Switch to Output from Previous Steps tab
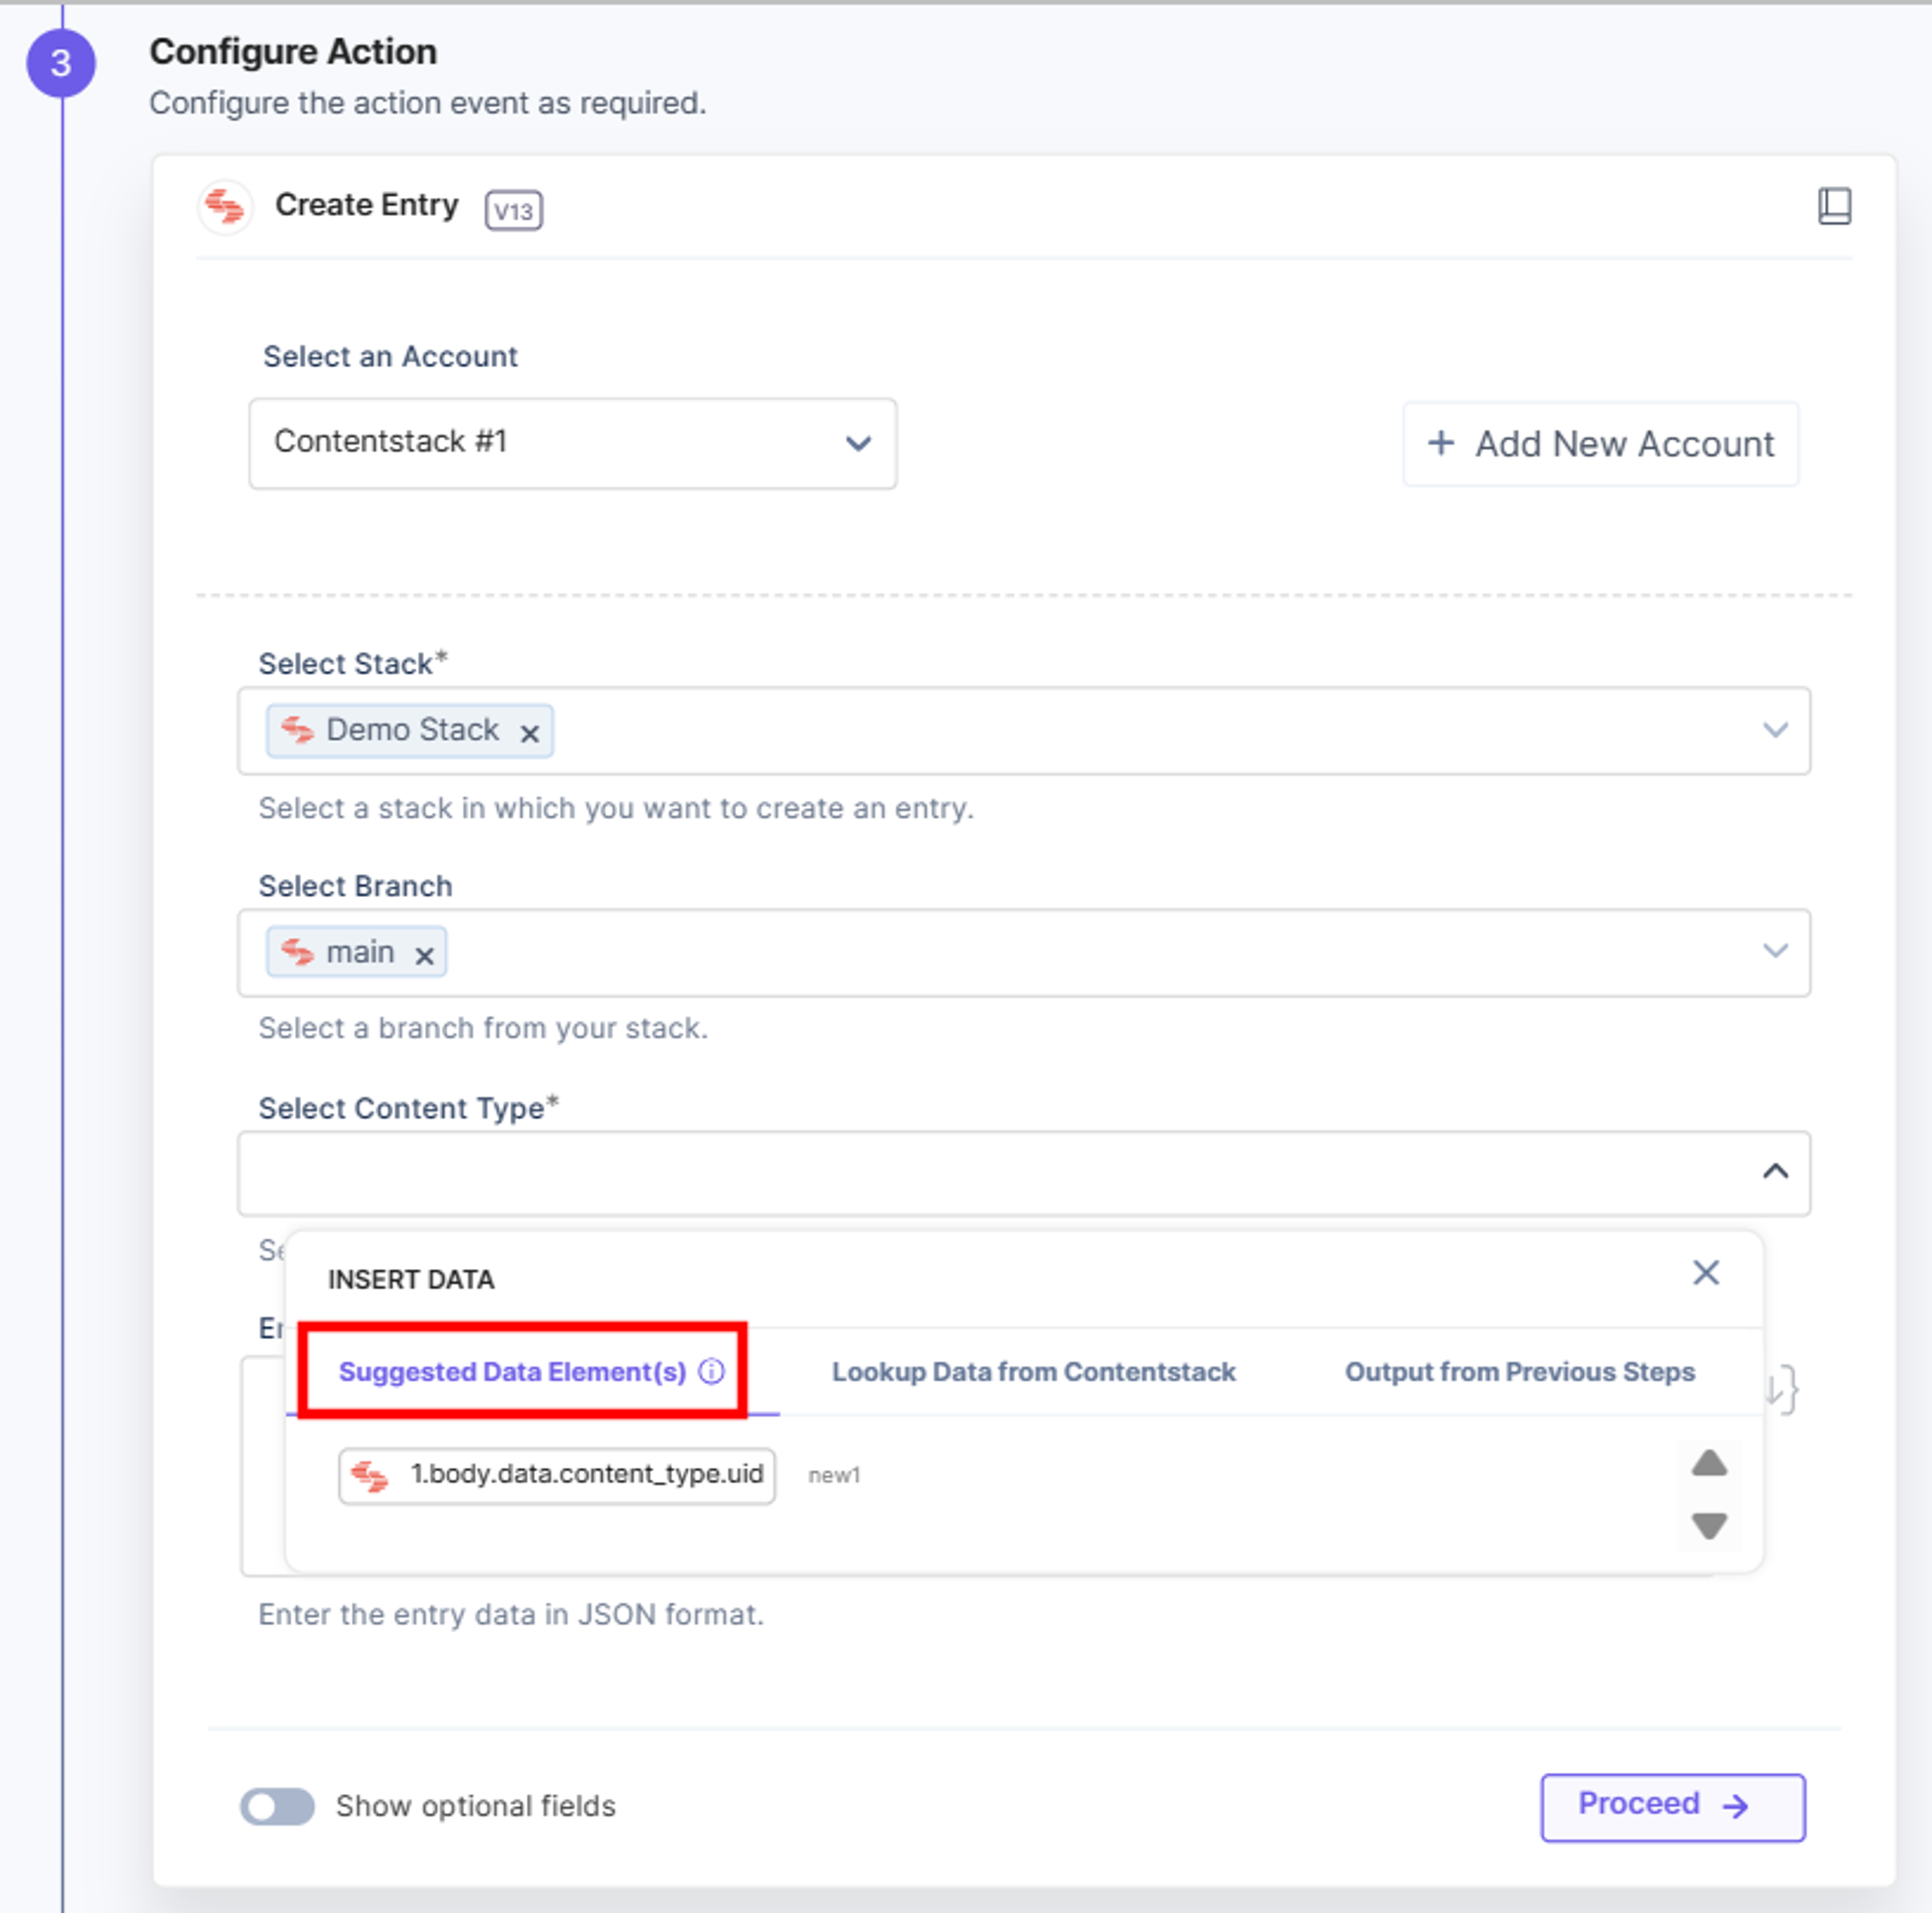Image resolution: width=1932 pixels, height=1913 pixels. pos(1519,1372)
